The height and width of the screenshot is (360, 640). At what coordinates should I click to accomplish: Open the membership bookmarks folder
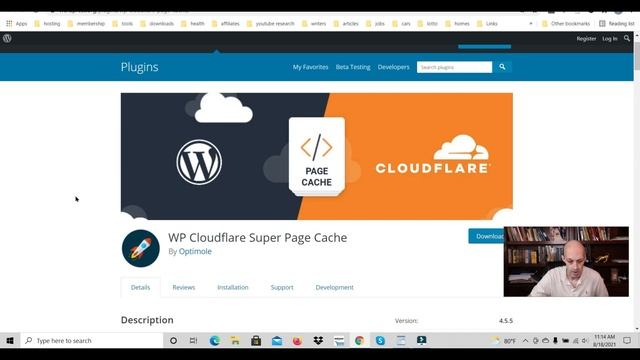pos(86,24)
